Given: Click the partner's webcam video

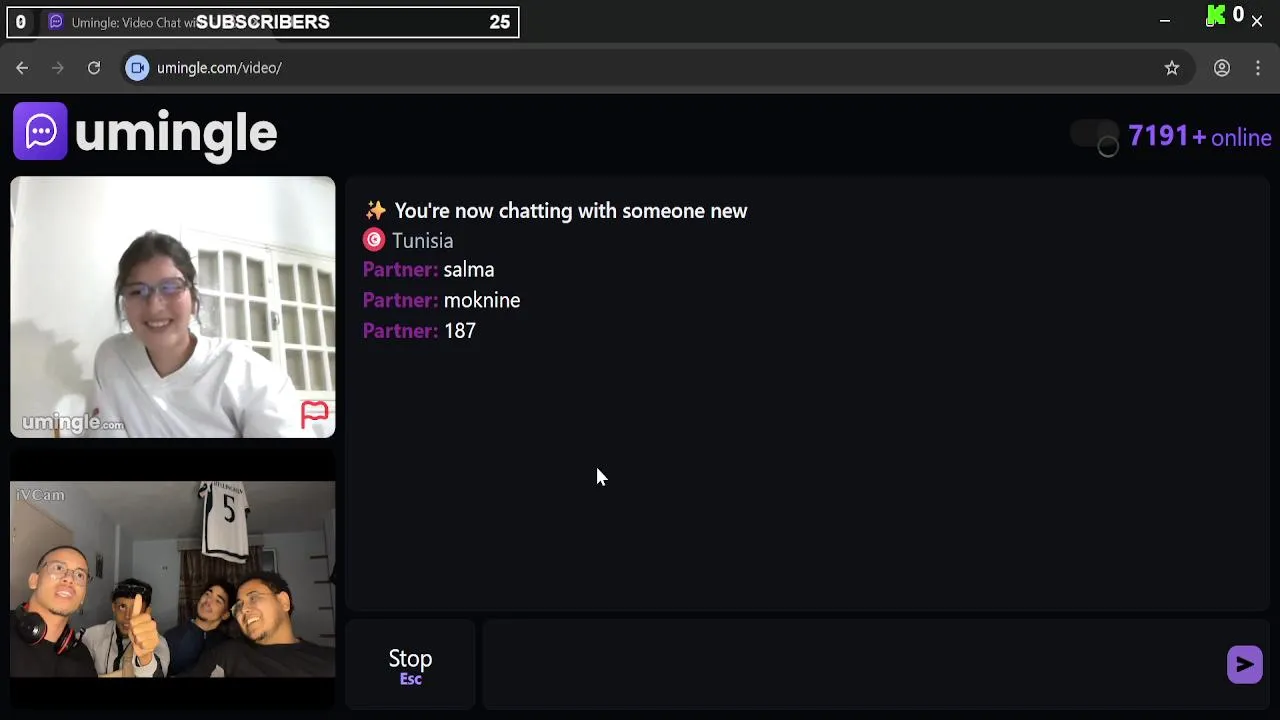Looking at the screenshot, I should (x=173, y=307).
